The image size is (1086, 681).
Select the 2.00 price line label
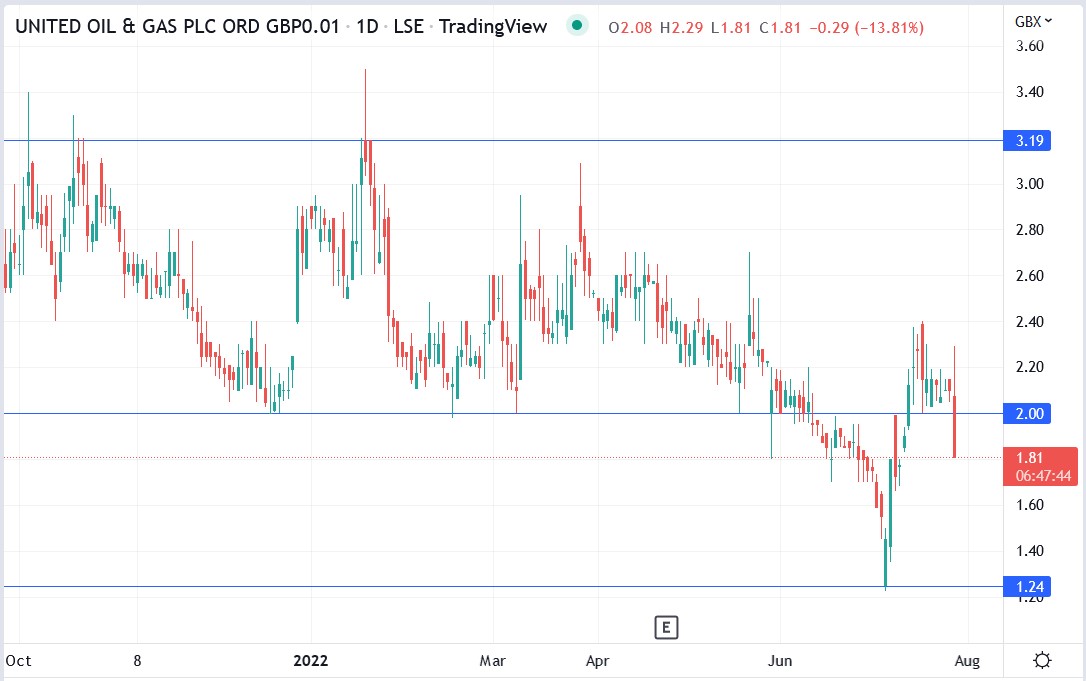(1027, 414)
